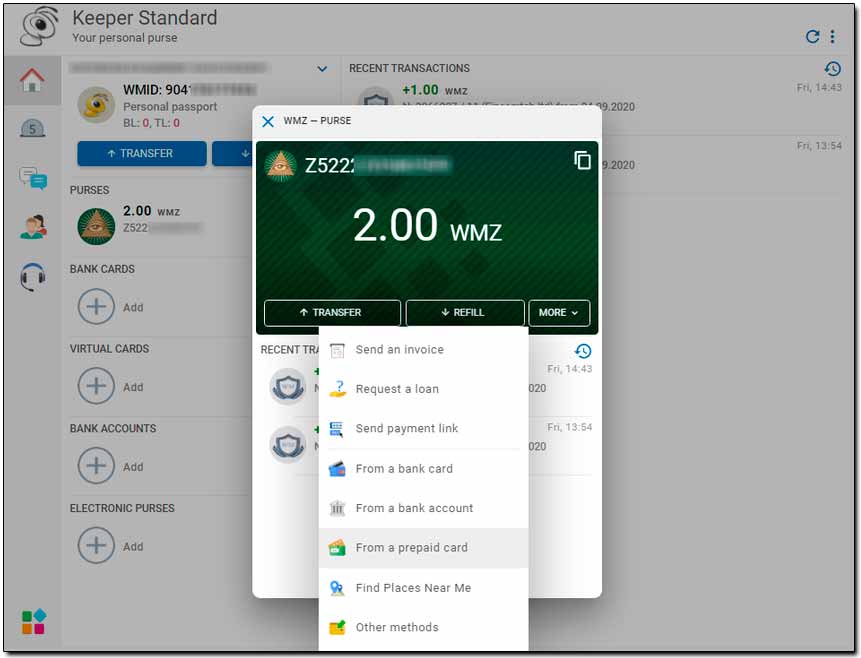Image resolution: width=861 pixels, height=658 pixels.
Task: Click the WMZ purse pyramid icon in Purses list
Action: [x=96, y=226]
